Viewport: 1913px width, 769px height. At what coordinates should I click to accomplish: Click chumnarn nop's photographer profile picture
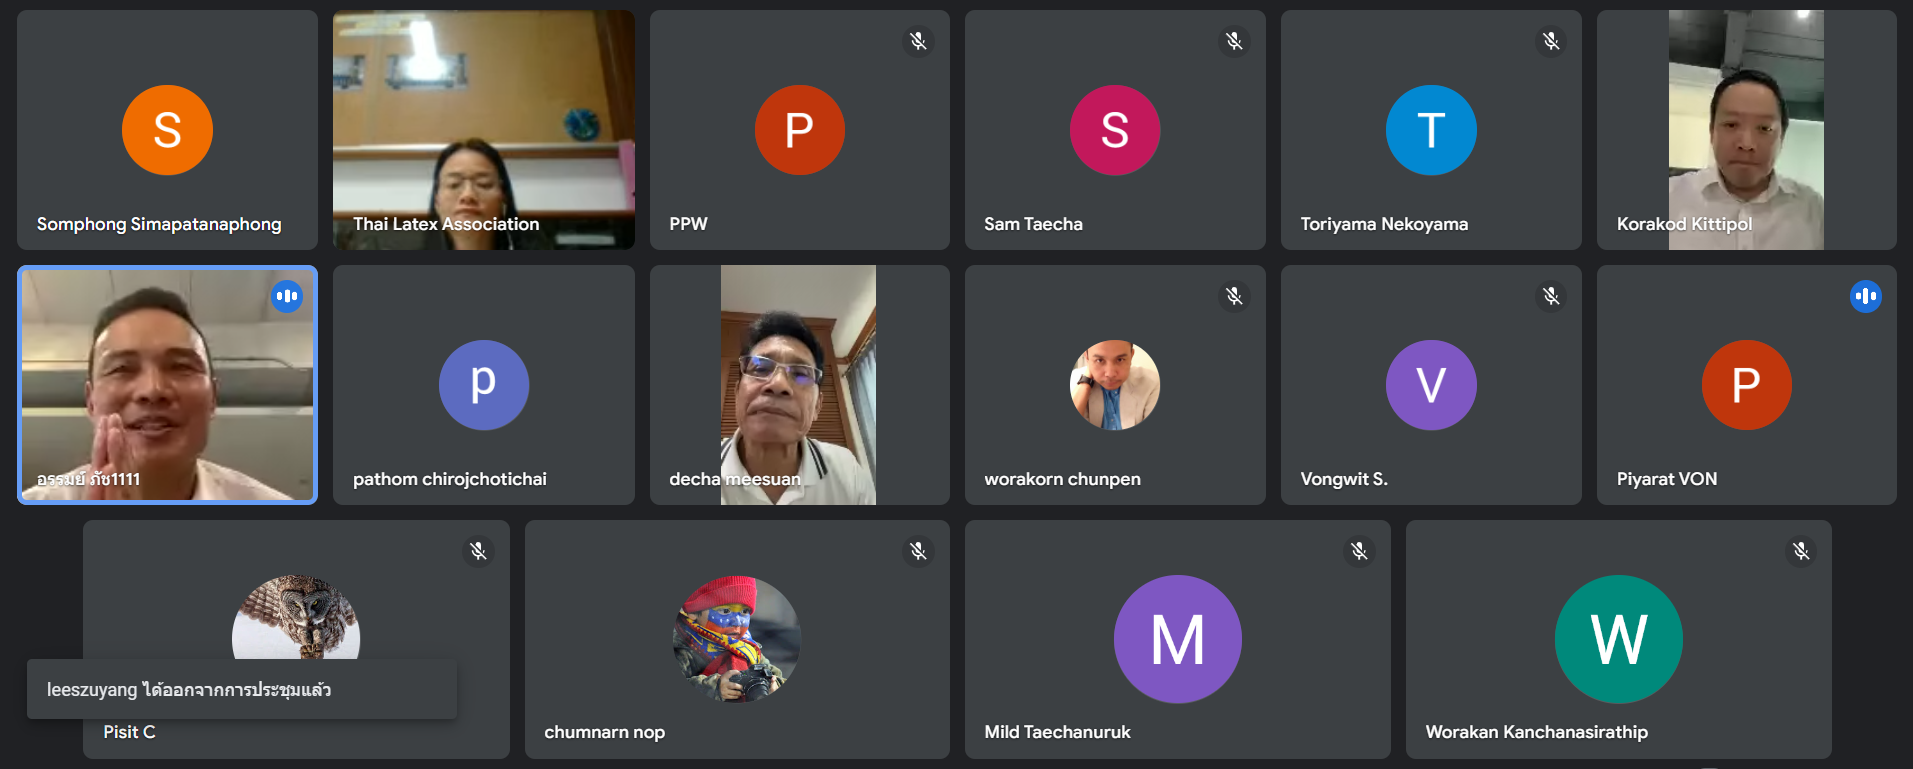click(x=737, y=639)
